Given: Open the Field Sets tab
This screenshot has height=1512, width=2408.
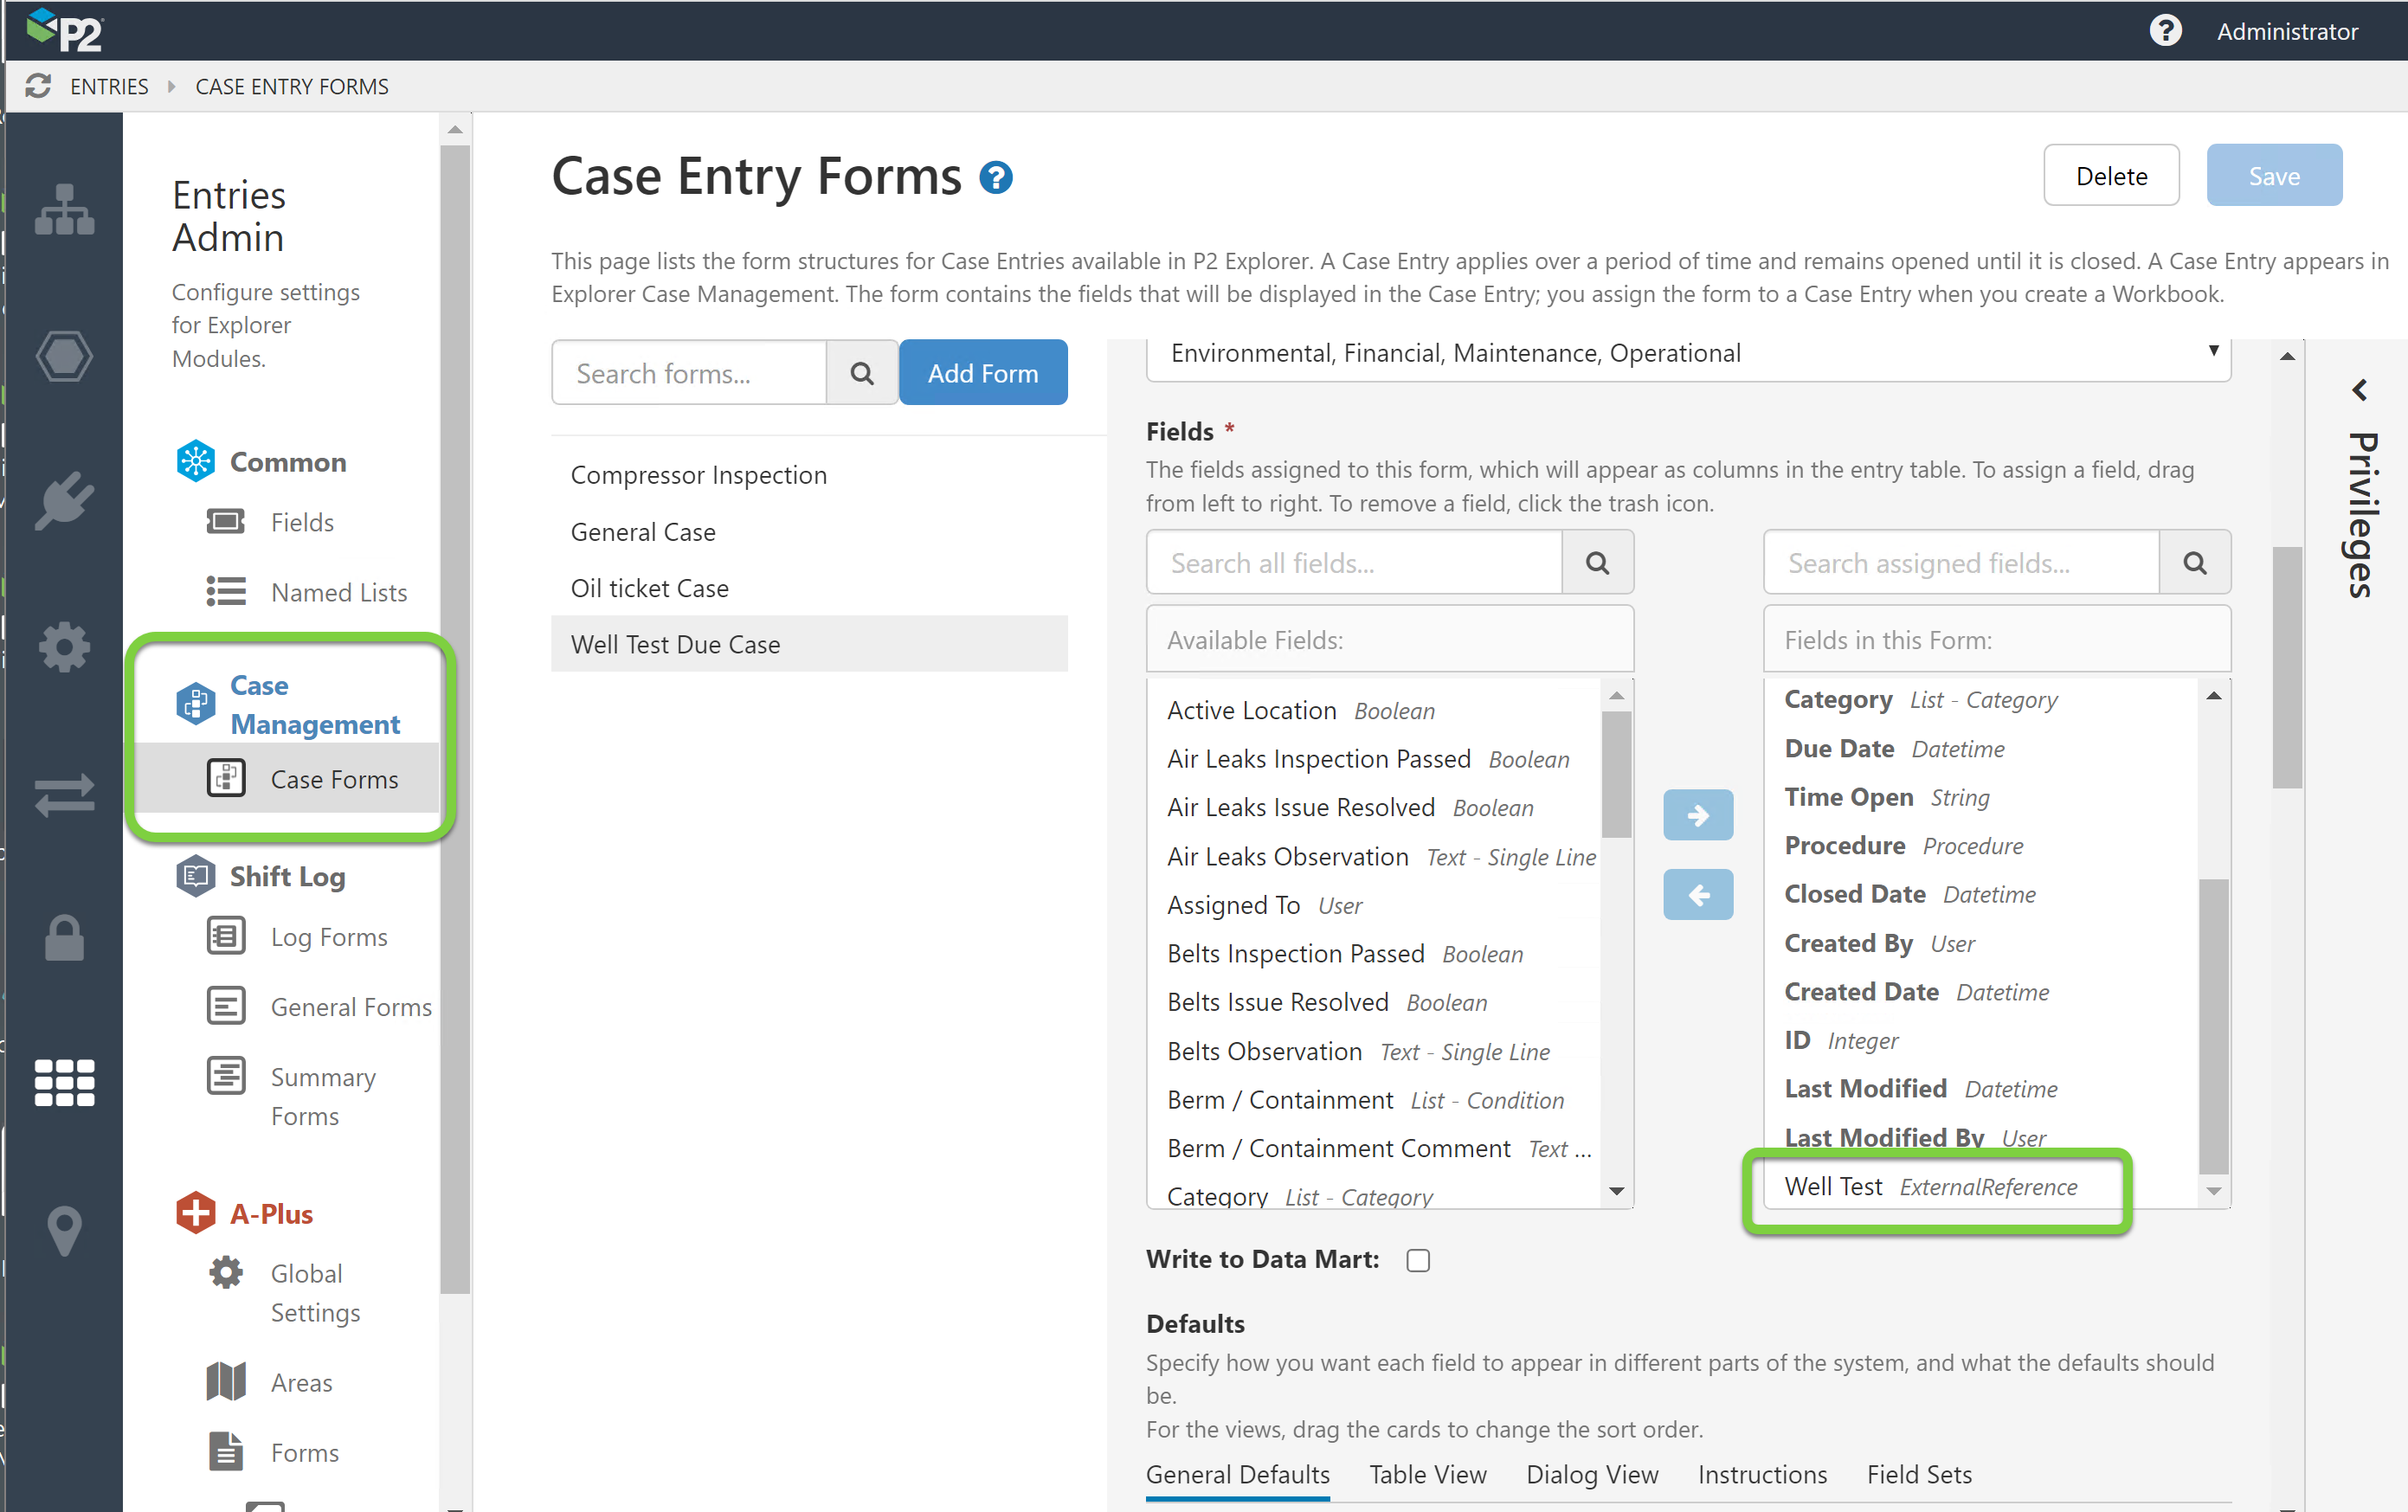Looking at the screenshot, I should tap(1918, 1474).
